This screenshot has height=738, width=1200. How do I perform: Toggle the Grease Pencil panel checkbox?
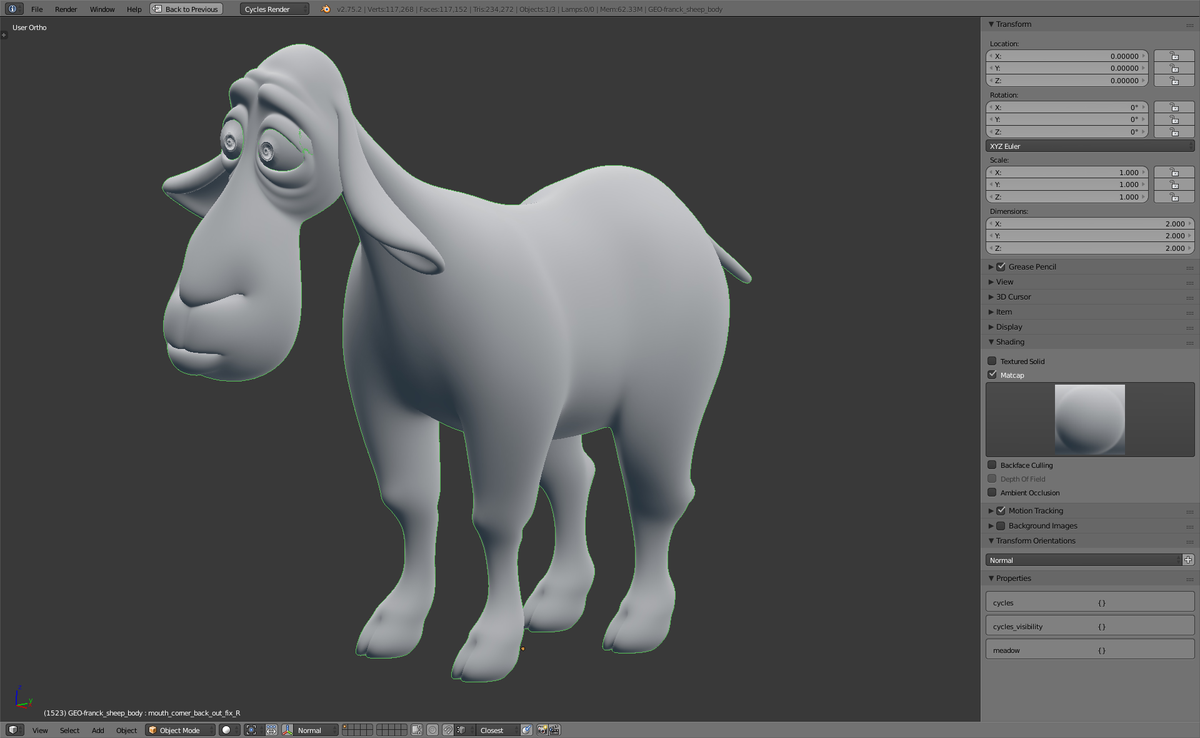click(x=1001, y=267)
